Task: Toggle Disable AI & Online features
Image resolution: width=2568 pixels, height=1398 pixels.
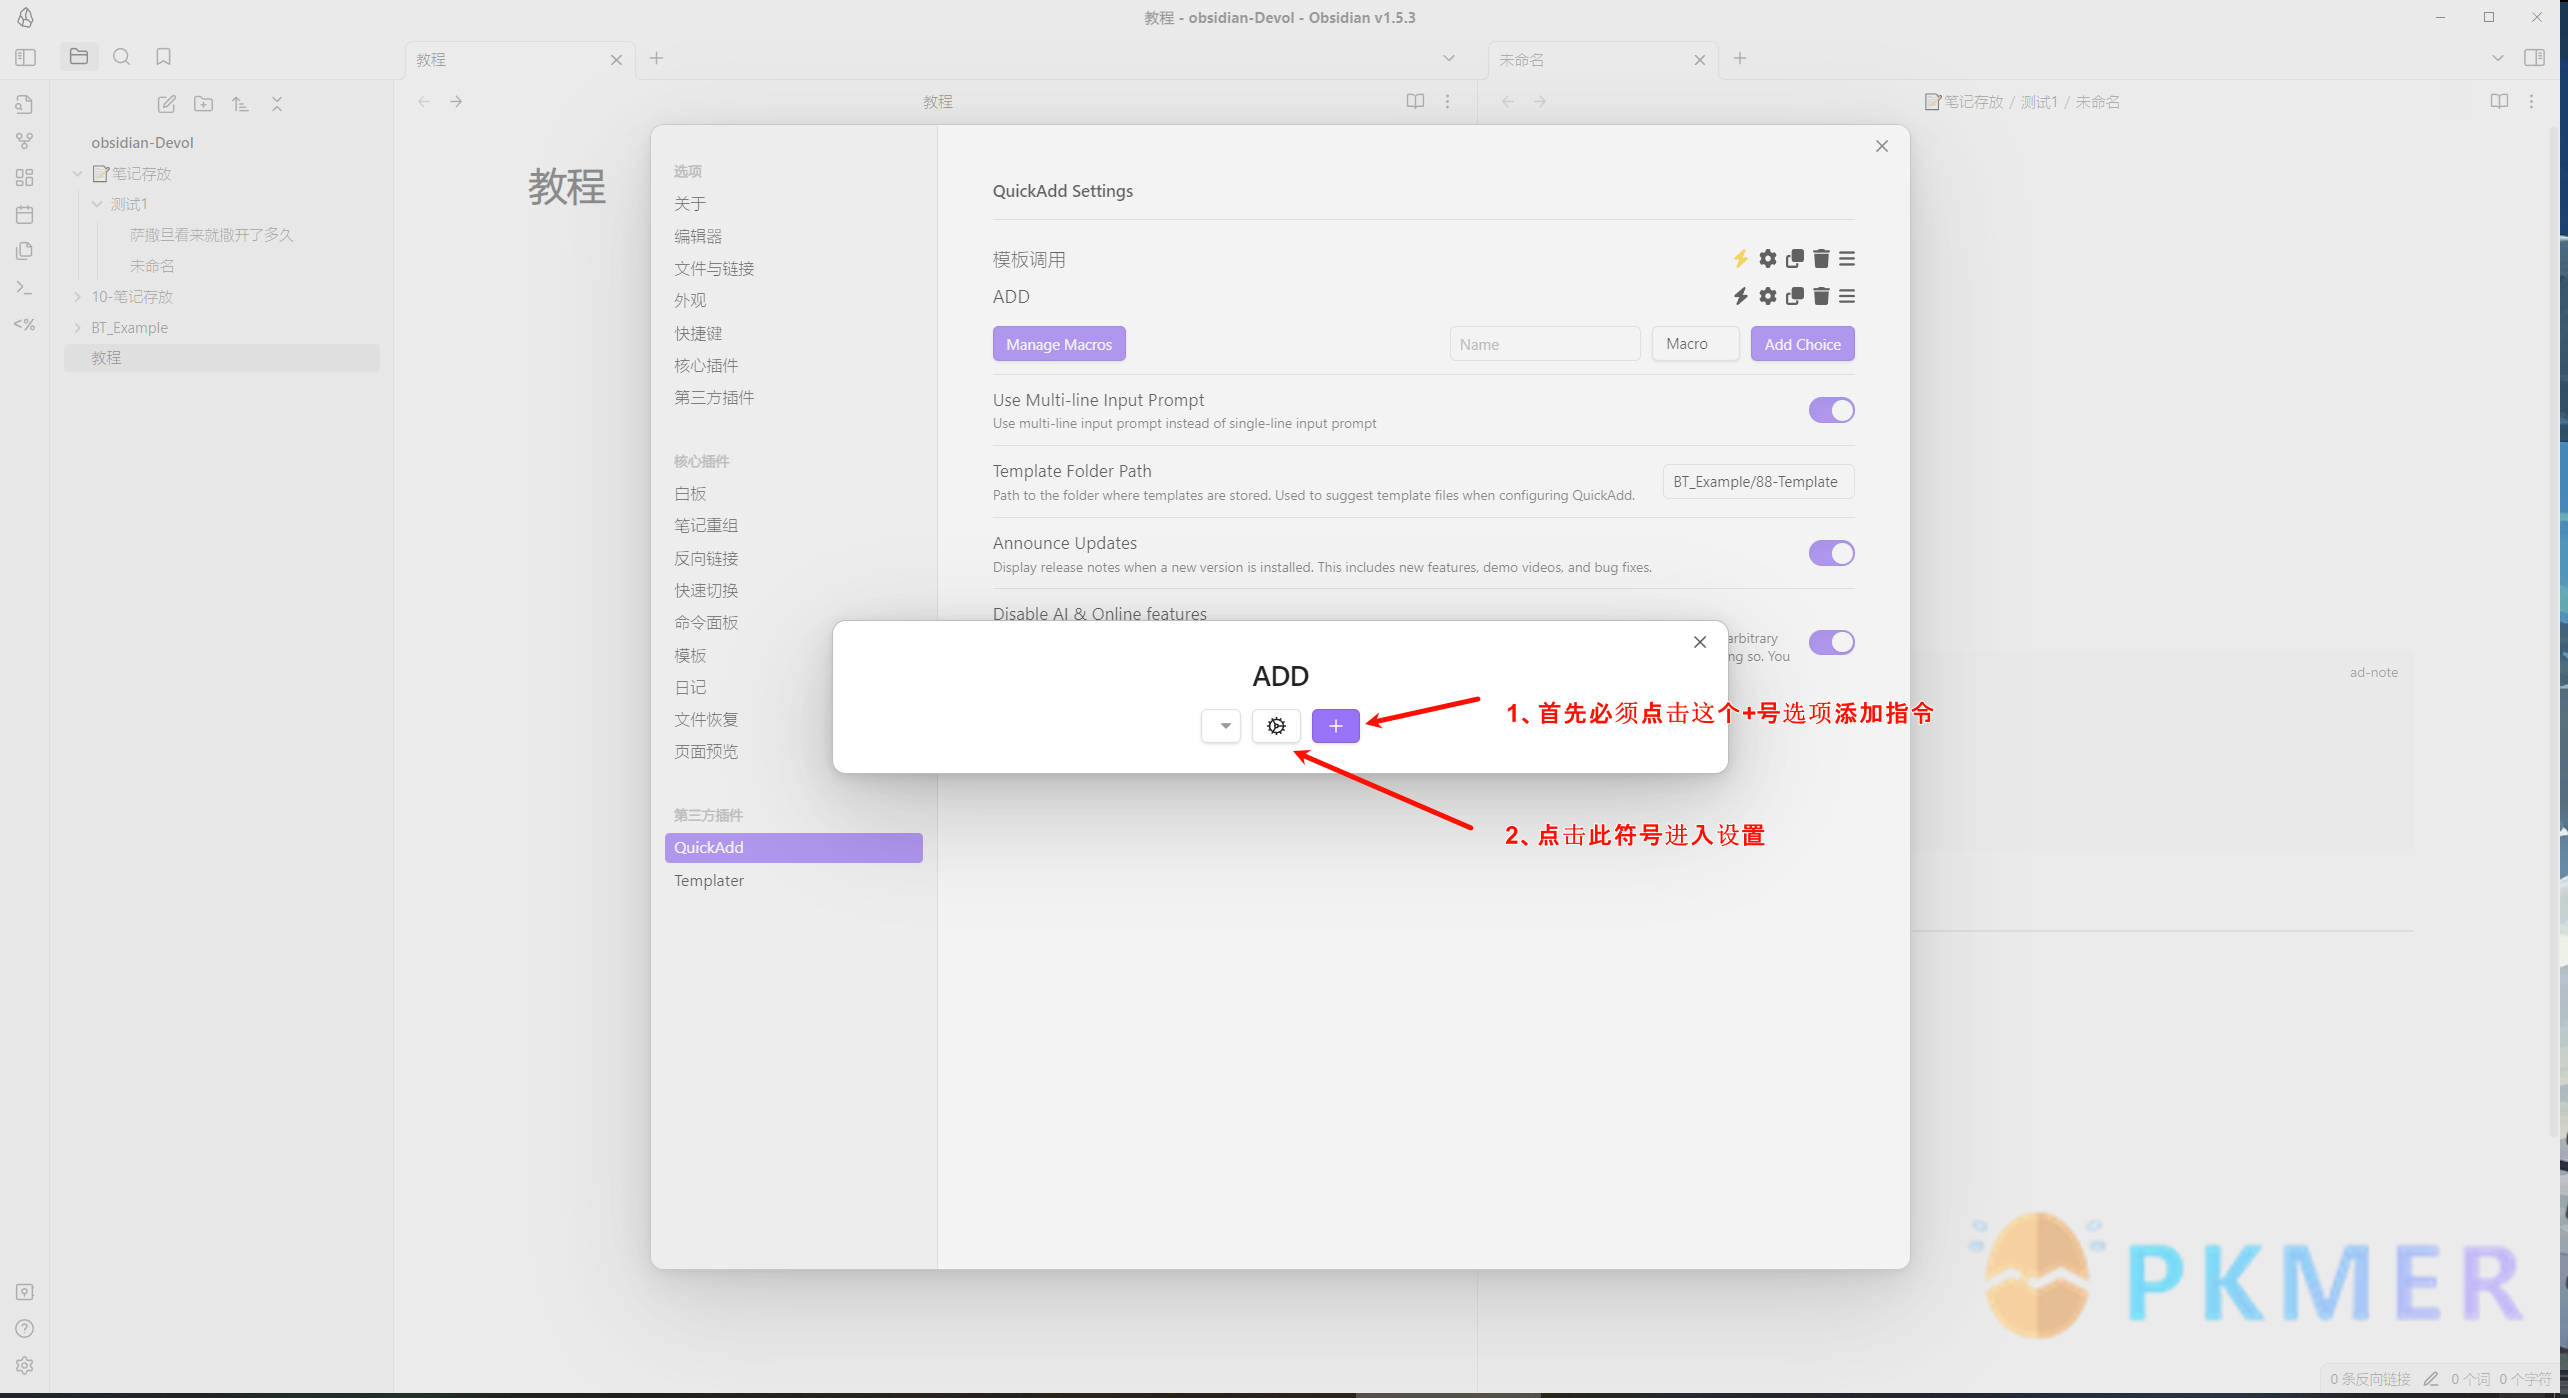Action: pyautogui.click(x=1831, y=642)
